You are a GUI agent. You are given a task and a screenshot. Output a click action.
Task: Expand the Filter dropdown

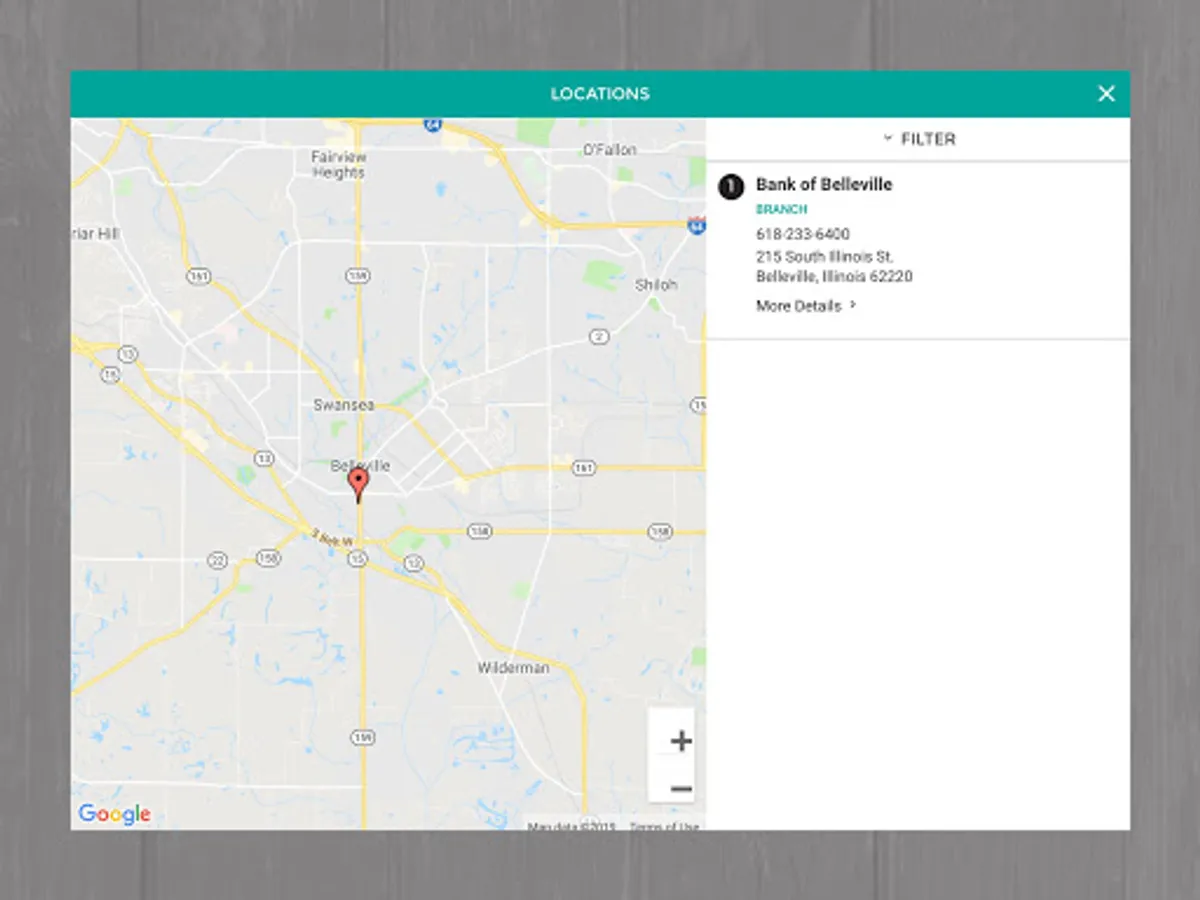(918, 139)
